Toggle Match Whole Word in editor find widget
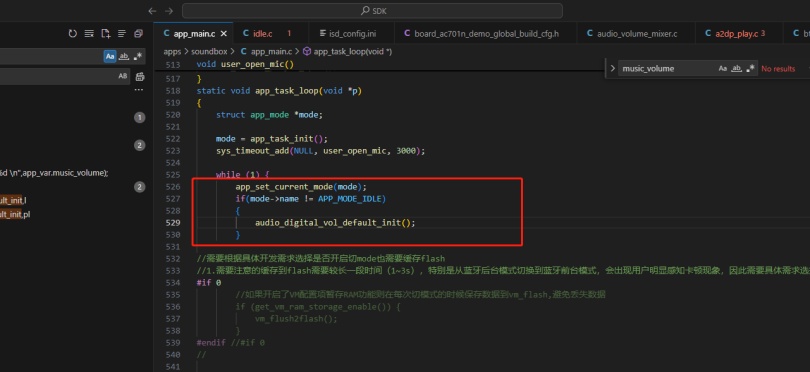810x372 pixels. point(737,68)
